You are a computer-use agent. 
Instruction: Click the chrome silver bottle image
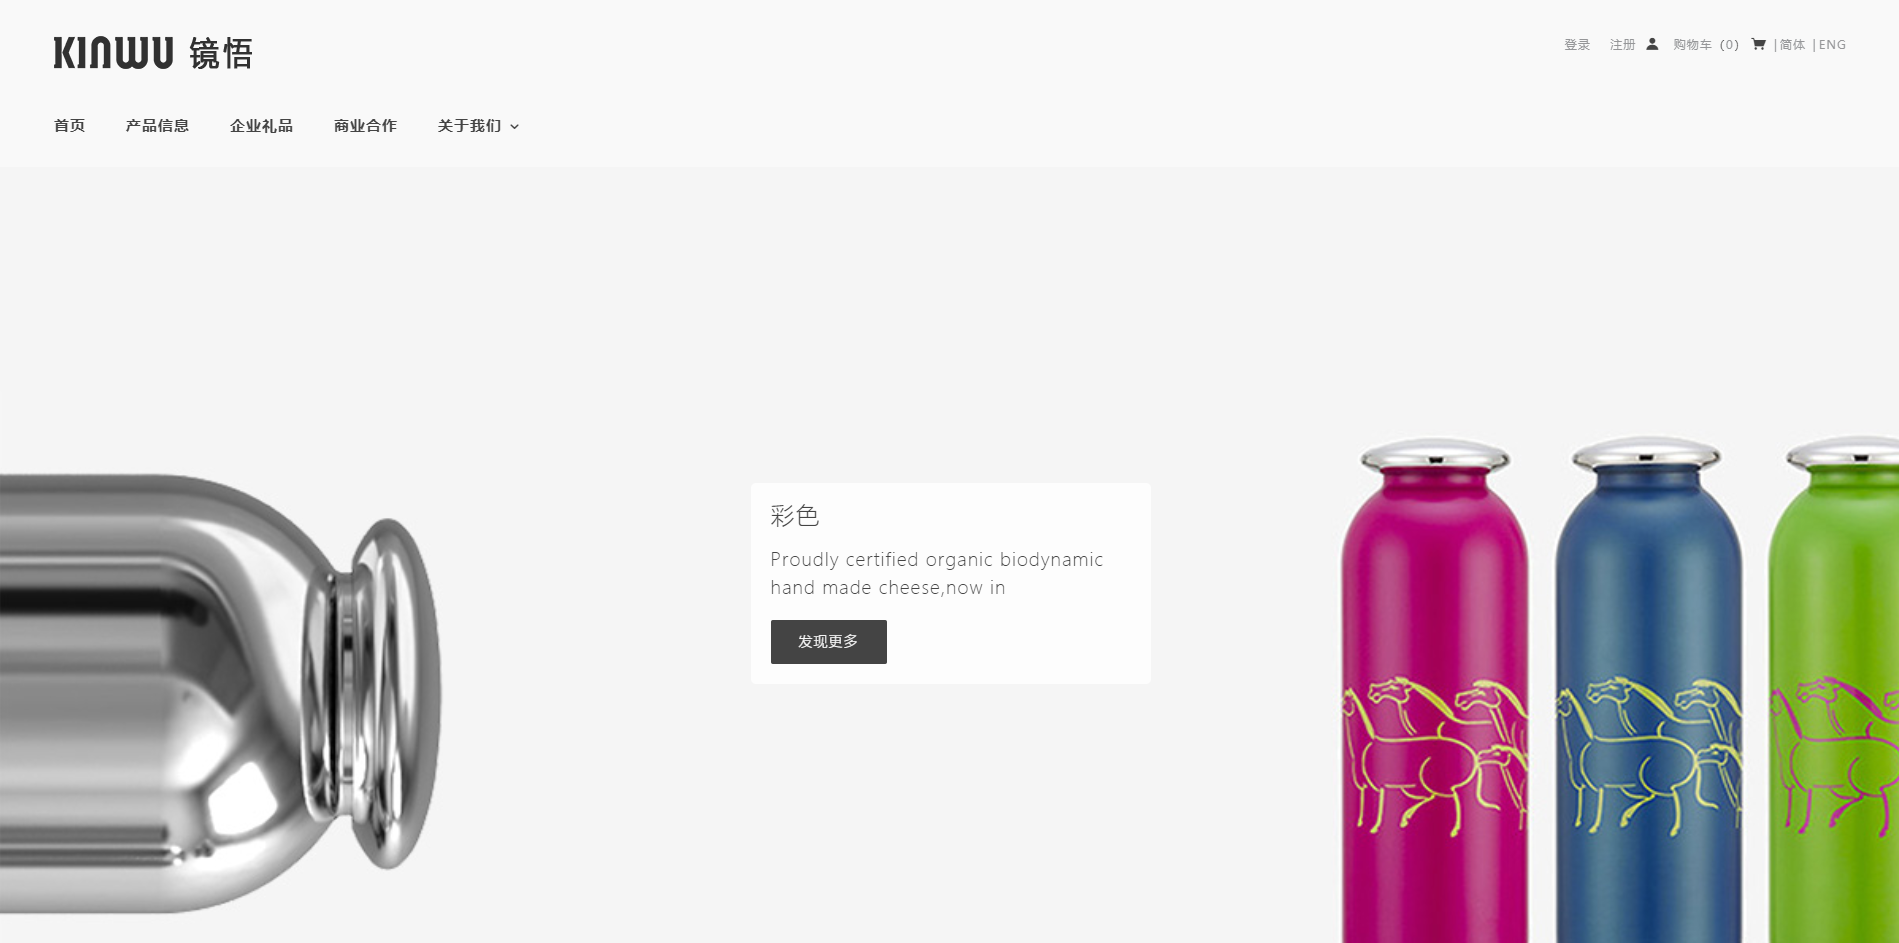[220, 692]
